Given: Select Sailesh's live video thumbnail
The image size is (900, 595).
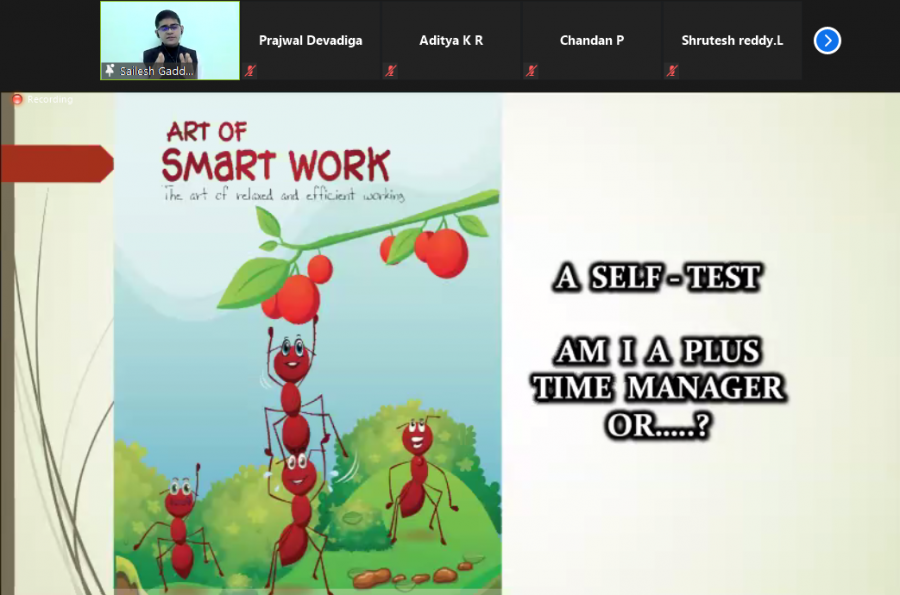Looking at the screenshot, I should [x=170, y=35].
